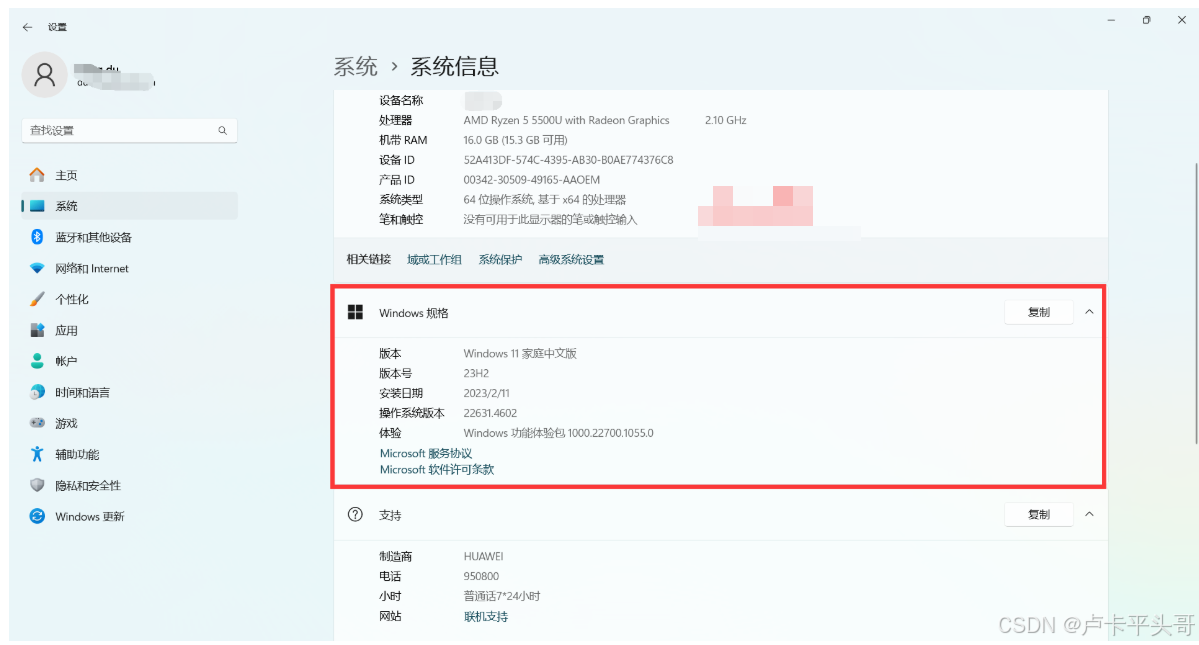The width and height of the screenshot is (1199, 645).
Task: Click the version number 23H2
Action: [476, 373]
